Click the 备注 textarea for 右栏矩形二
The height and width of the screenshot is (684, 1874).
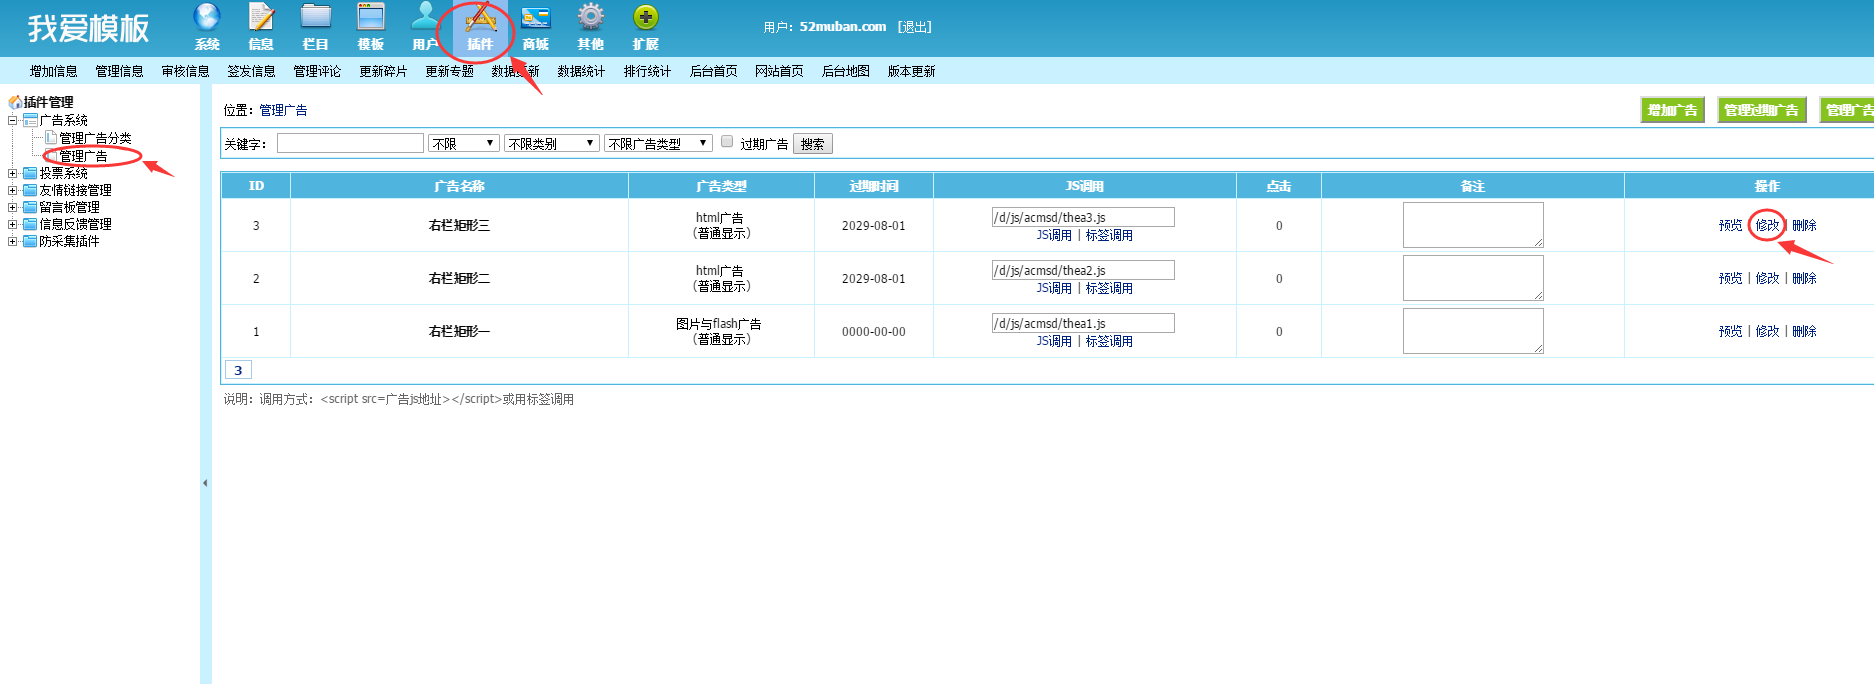[1473, 278]
